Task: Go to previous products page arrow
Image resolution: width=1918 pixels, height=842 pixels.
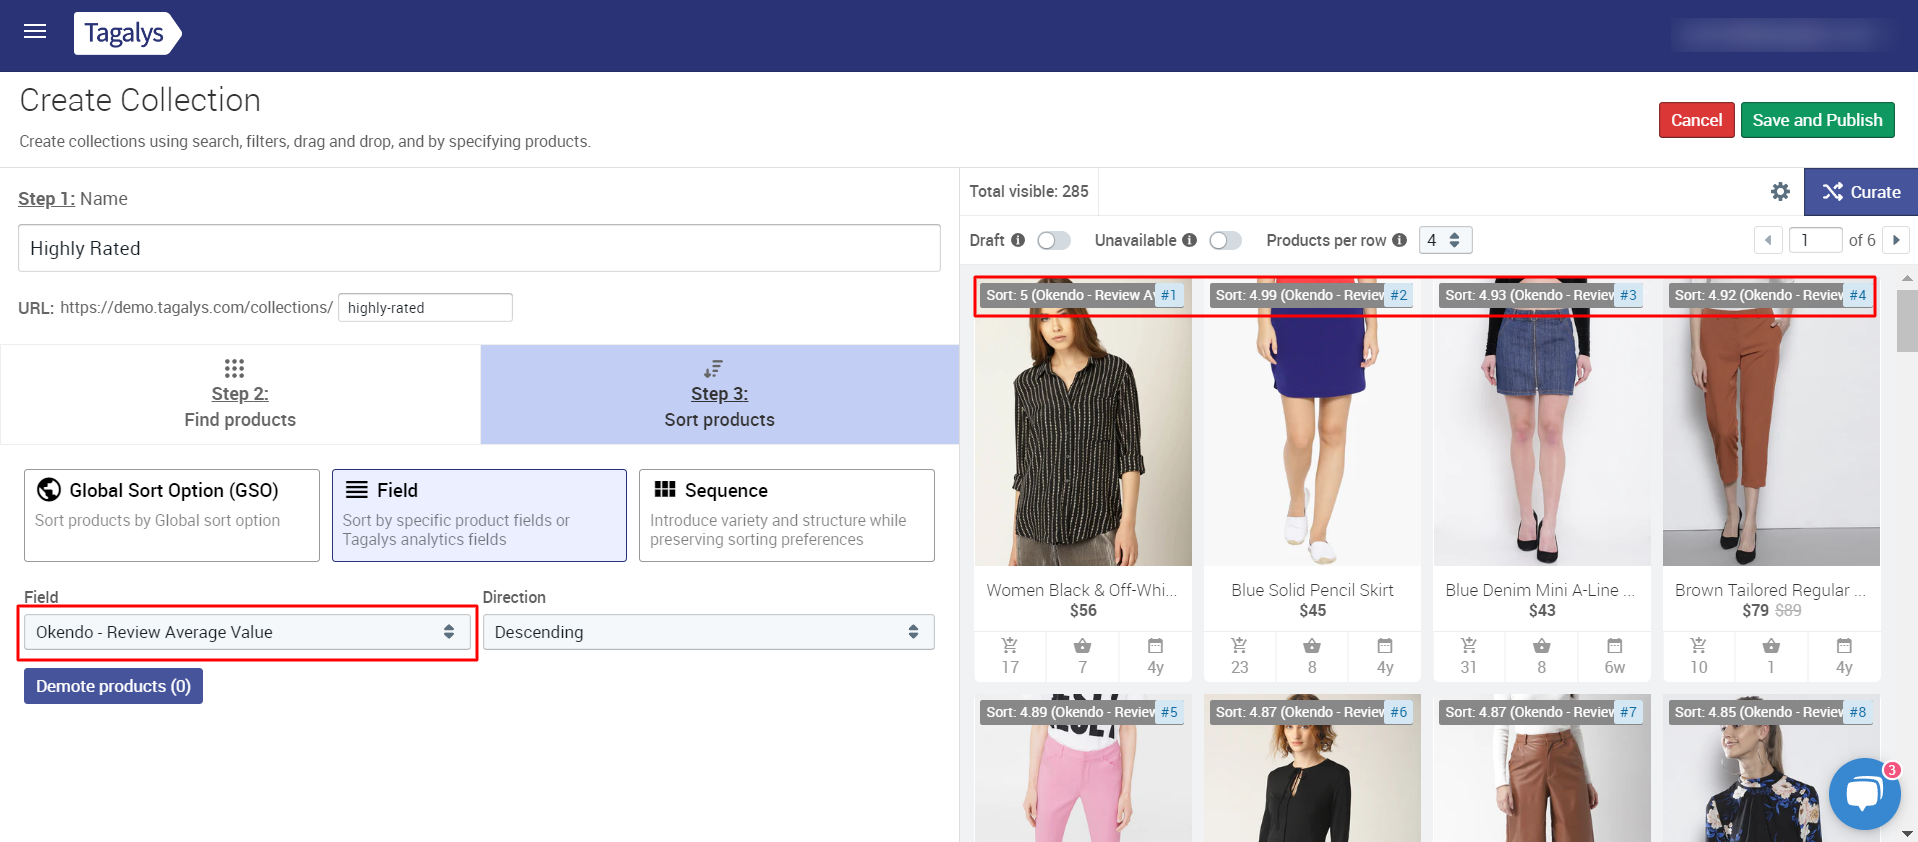Action: pyautogui.click(x=1768, y=240)
